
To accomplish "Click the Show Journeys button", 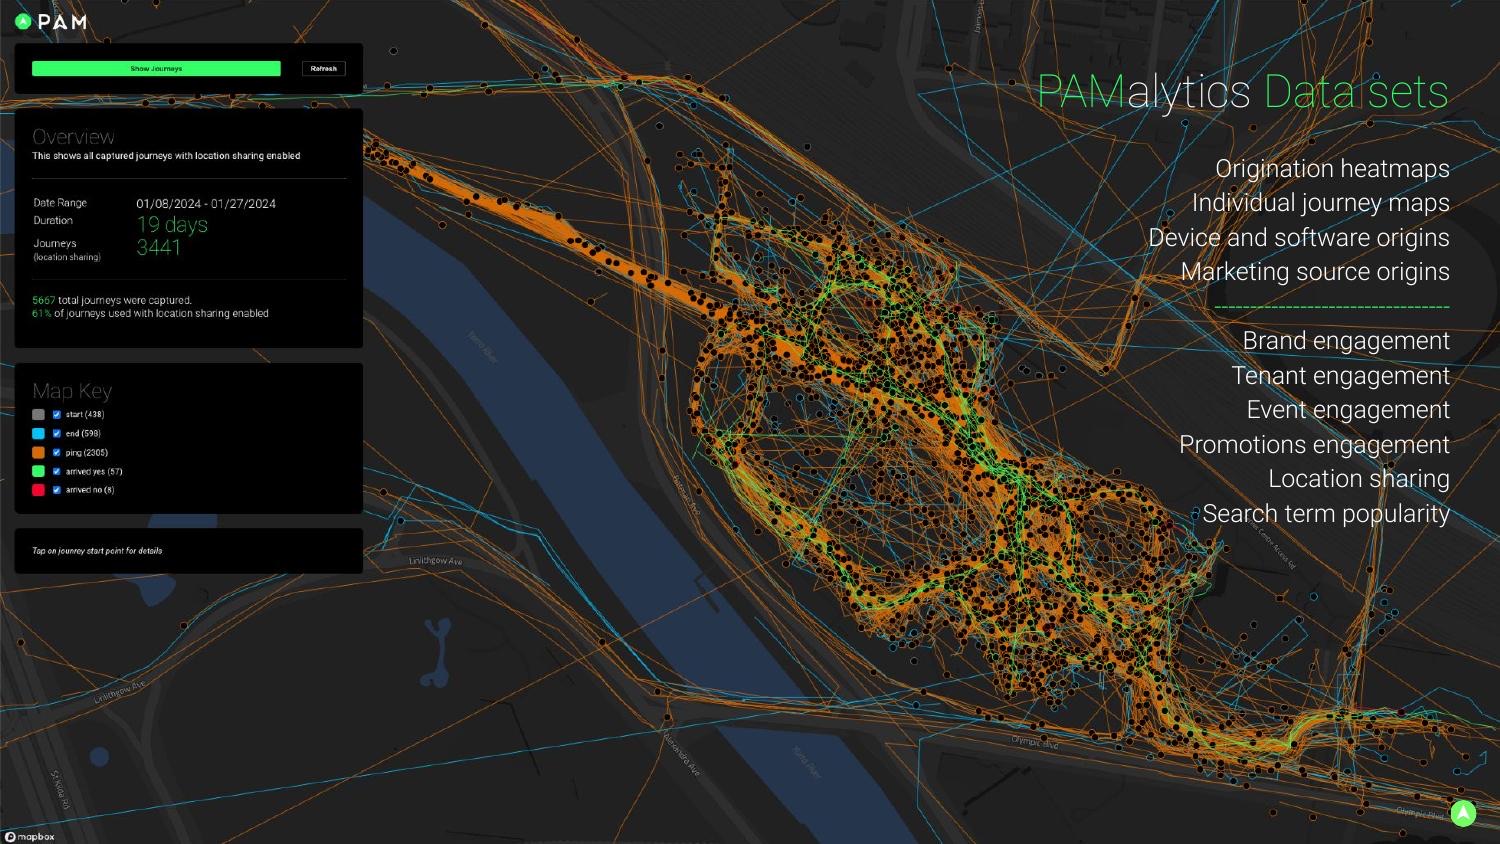I will (x=156, y=69).
